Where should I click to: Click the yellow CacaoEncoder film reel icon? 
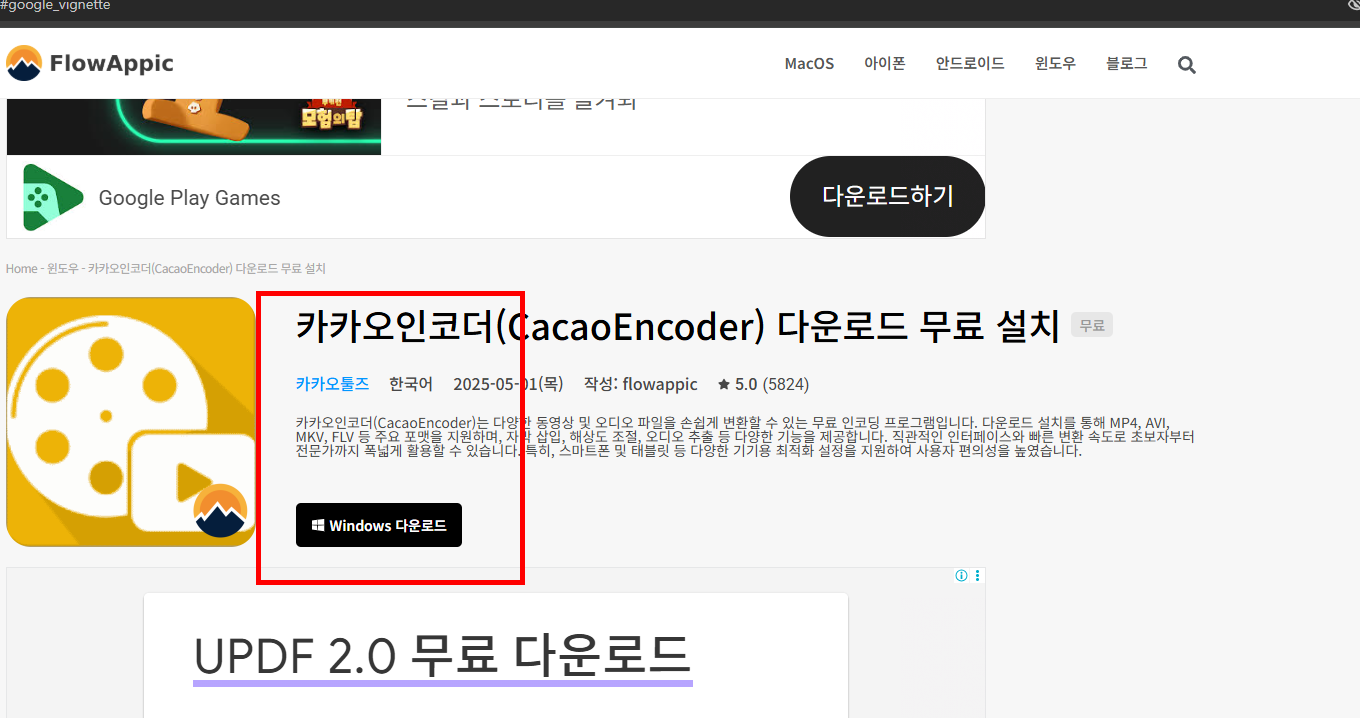tap(130, 420)
